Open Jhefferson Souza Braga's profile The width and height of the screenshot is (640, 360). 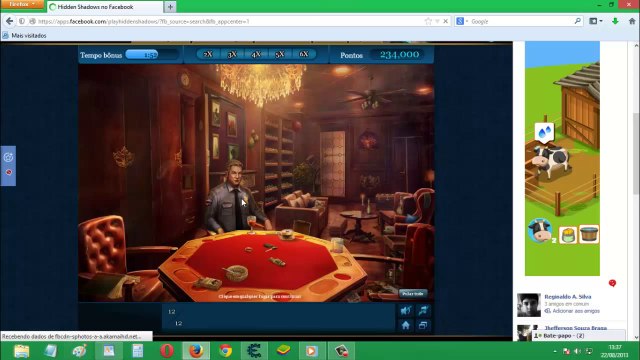pyautogui.click(x=576, y=328)
